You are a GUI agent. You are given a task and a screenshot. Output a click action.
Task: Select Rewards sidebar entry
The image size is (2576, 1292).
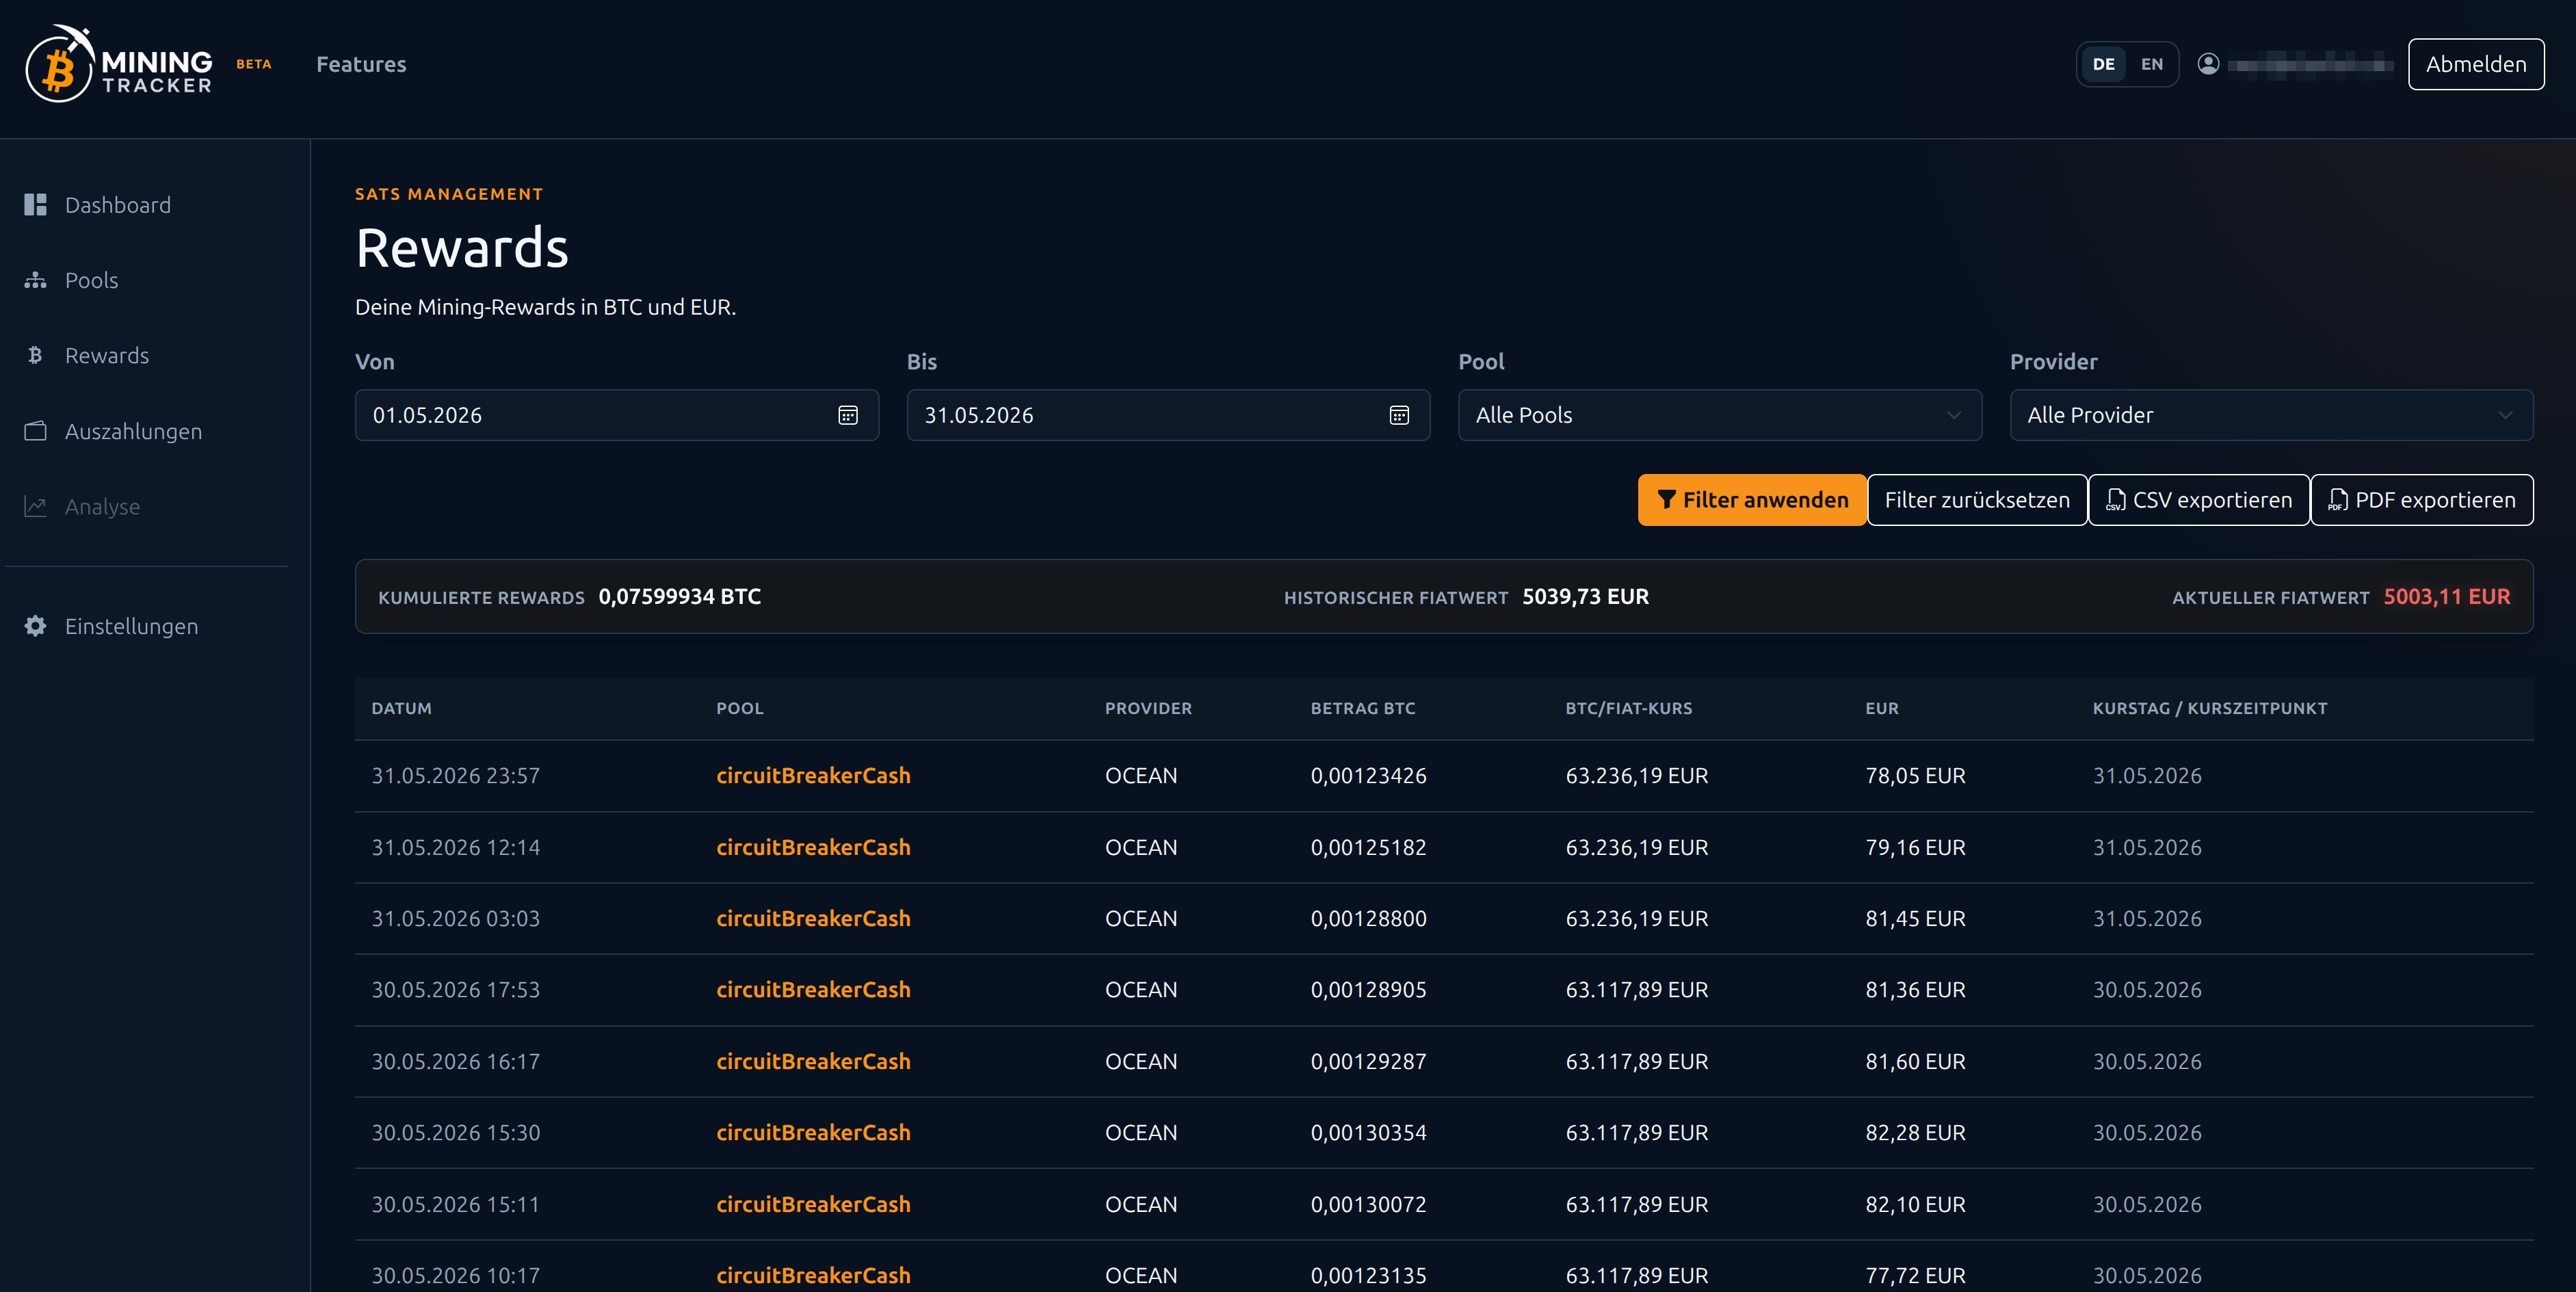[107, 355]
